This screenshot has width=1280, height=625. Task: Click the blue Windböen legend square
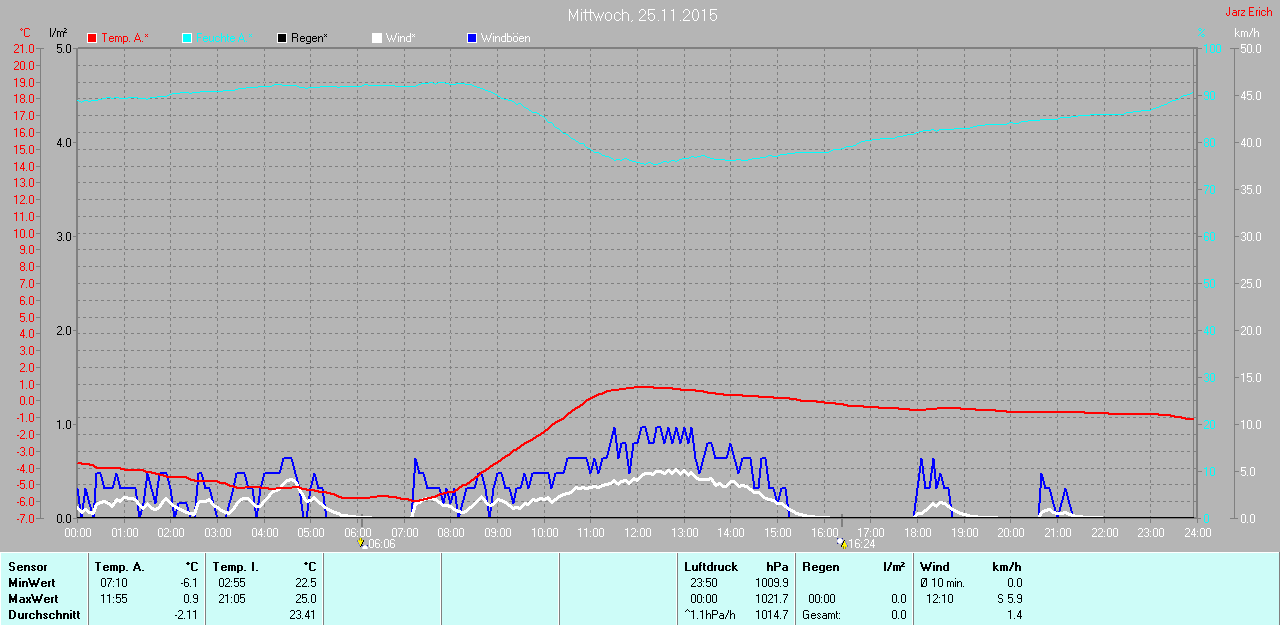click(472, 38)
